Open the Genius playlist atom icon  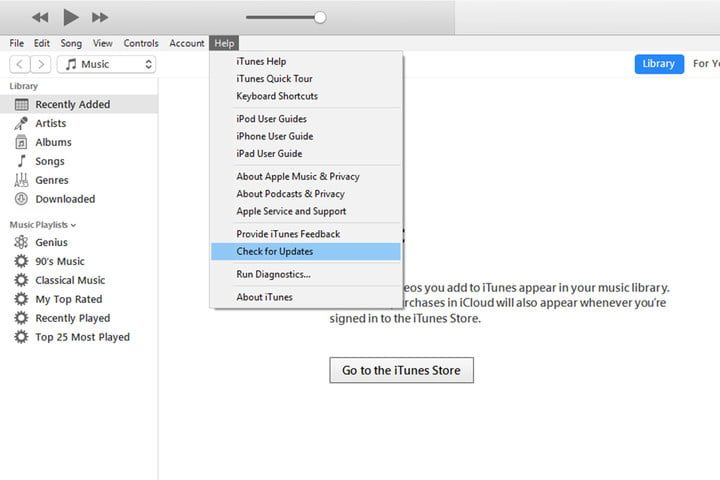(x=21, y=242)
